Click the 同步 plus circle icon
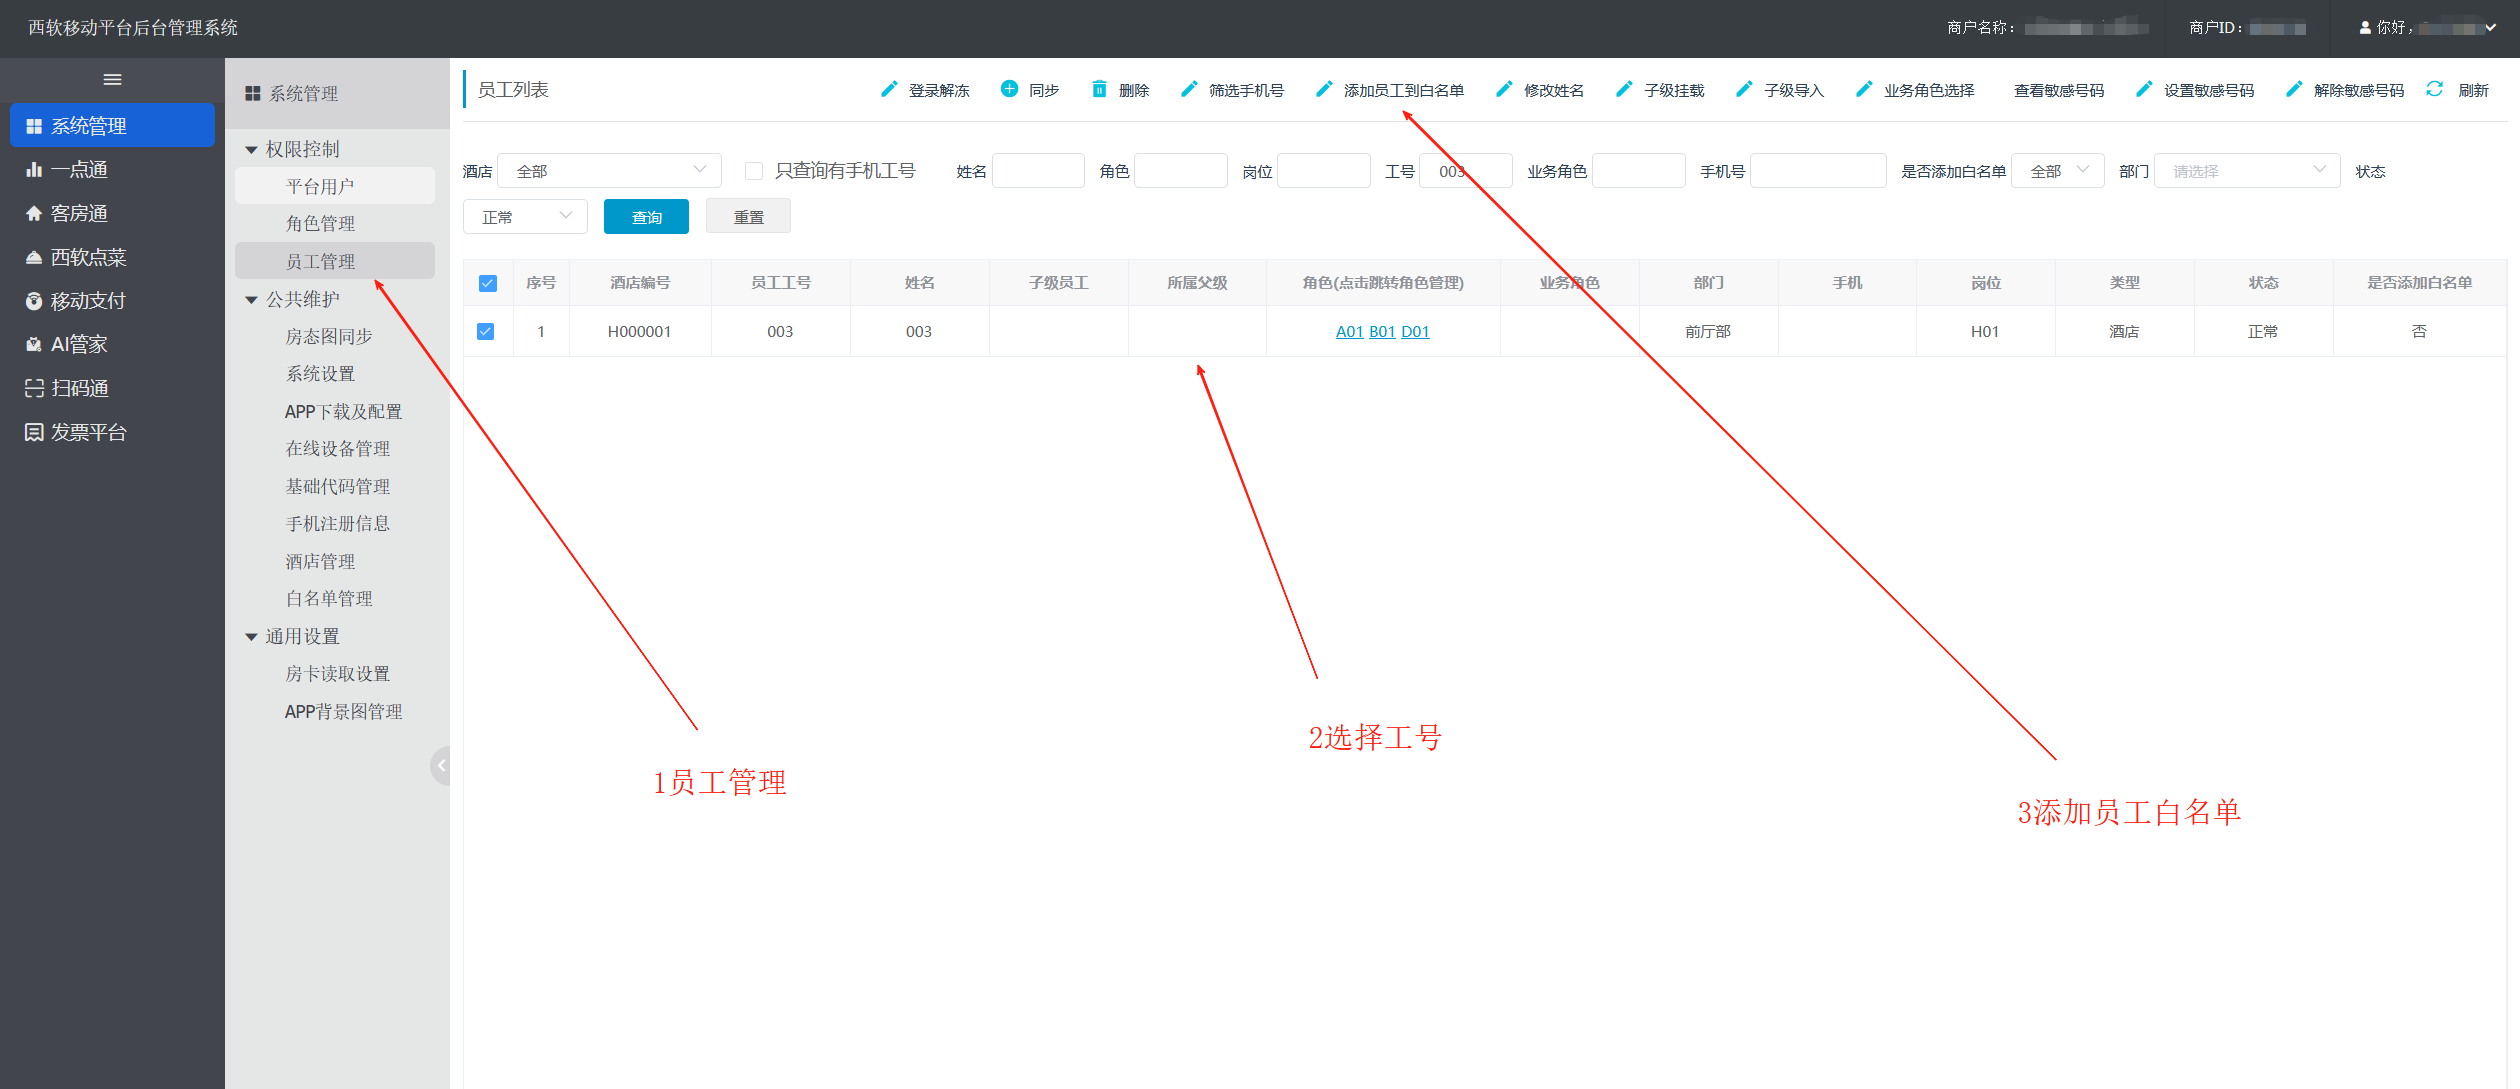 (1010, 89)
